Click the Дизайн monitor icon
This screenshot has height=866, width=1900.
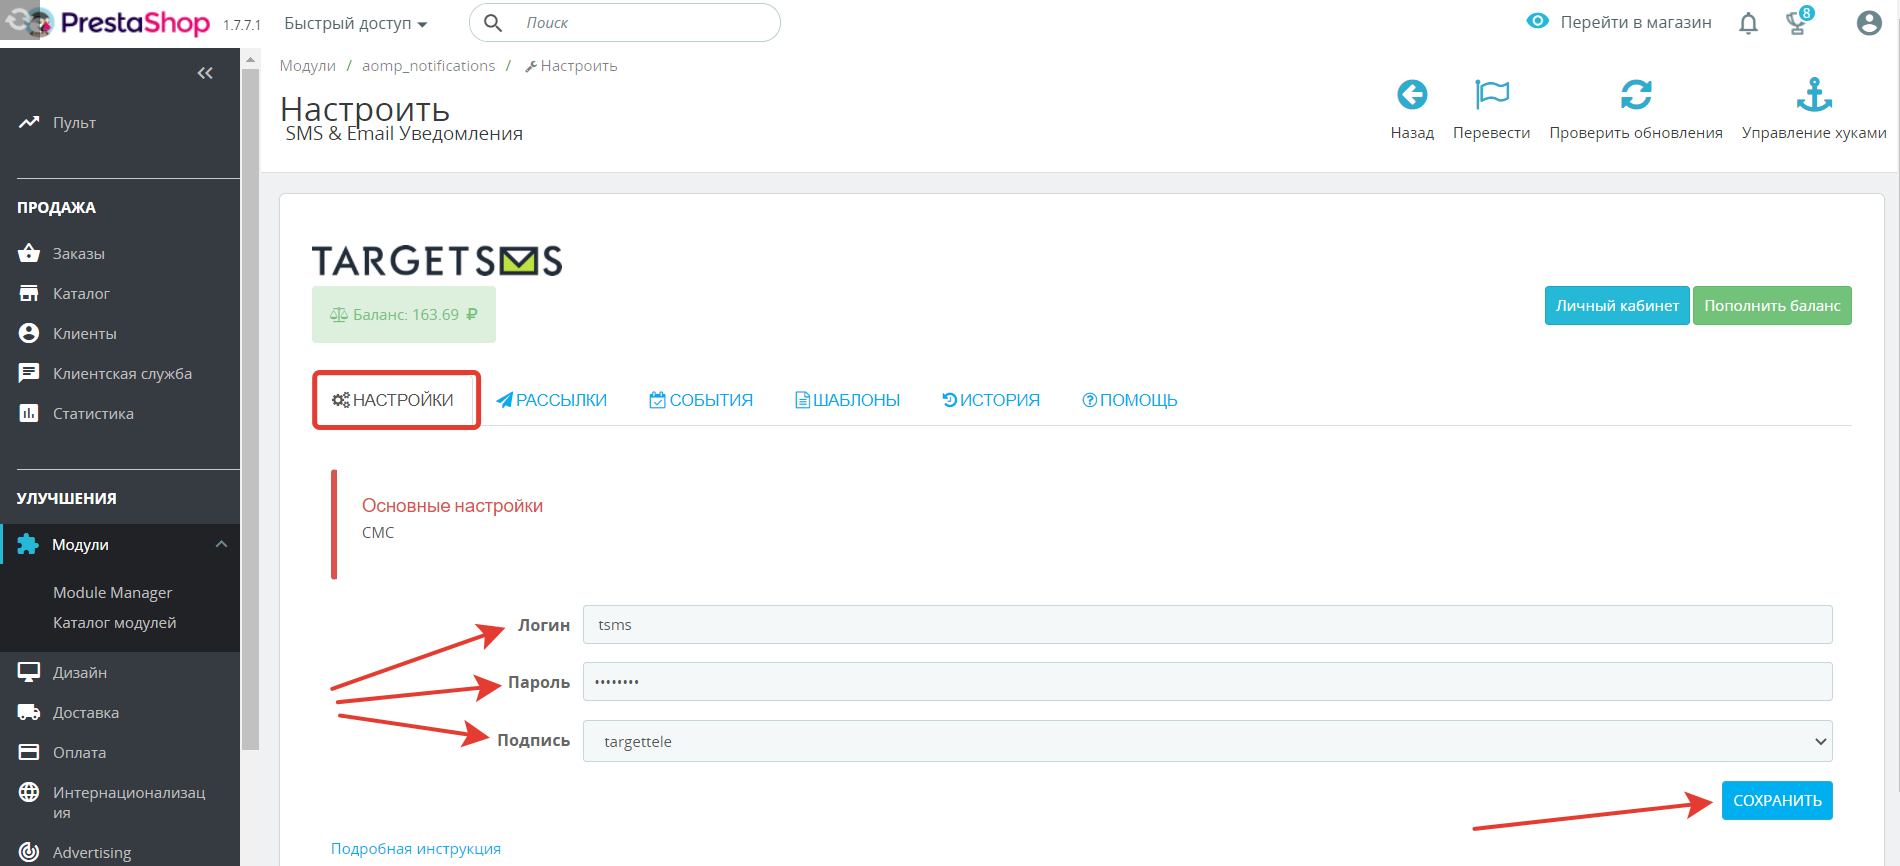point(29,672)
